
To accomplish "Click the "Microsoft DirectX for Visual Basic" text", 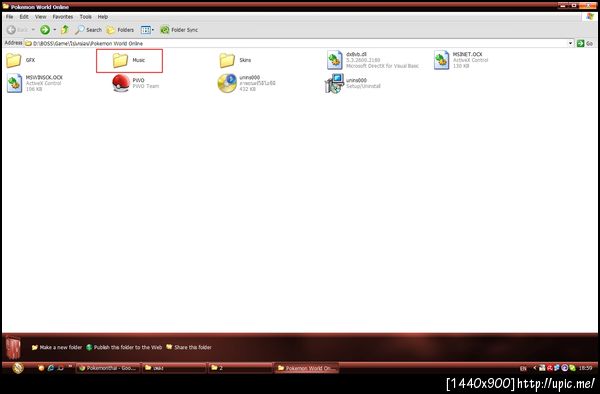I will tap(382, 66).
